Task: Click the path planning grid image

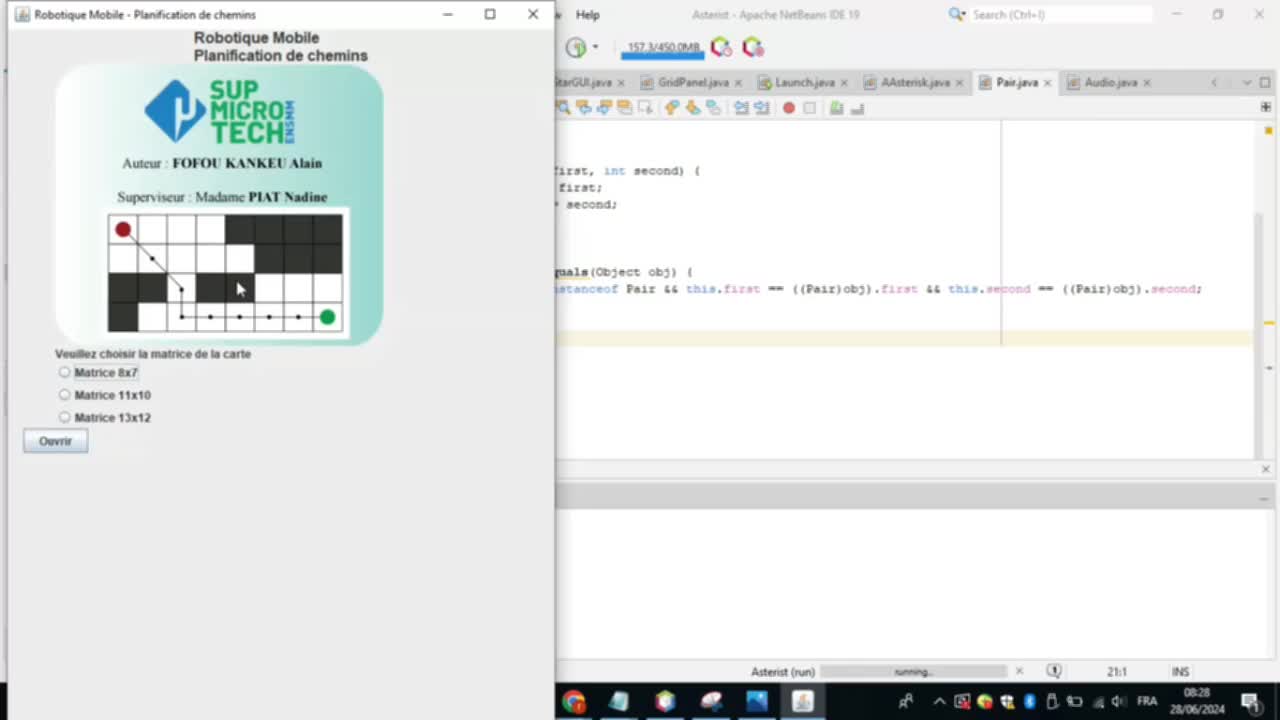Action: [x=228, y=273]
